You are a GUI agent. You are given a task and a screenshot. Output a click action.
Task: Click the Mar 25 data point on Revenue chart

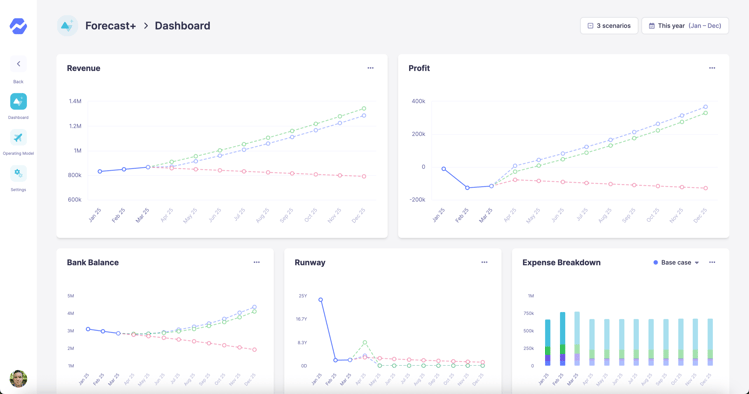point(148,167)
